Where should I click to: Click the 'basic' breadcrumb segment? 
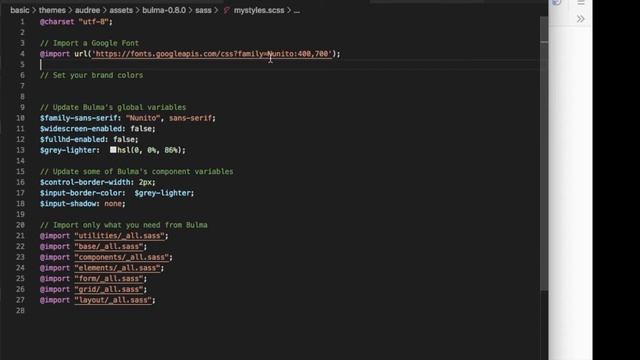click(20, 10)
